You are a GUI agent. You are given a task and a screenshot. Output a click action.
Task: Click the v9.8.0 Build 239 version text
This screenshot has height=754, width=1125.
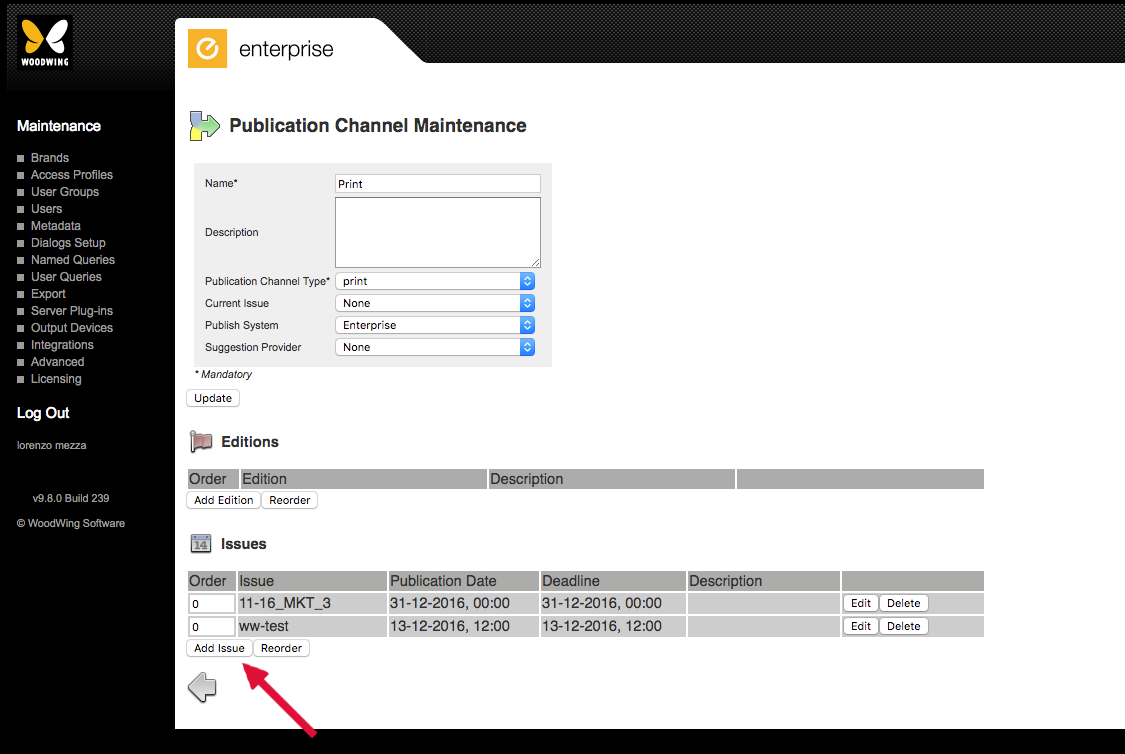(x=71, y=498)
